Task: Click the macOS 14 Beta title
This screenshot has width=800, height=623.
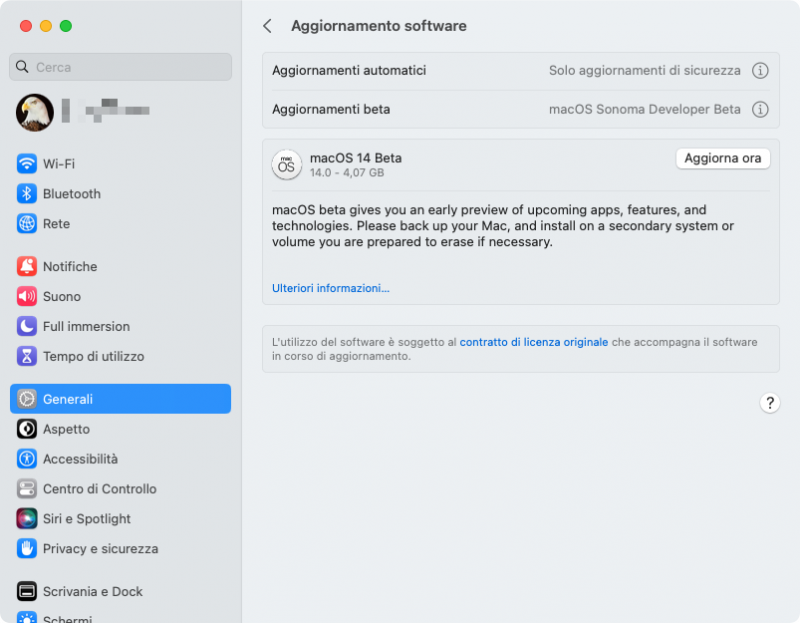Action: pyautogui.click(x=356, y=158)
